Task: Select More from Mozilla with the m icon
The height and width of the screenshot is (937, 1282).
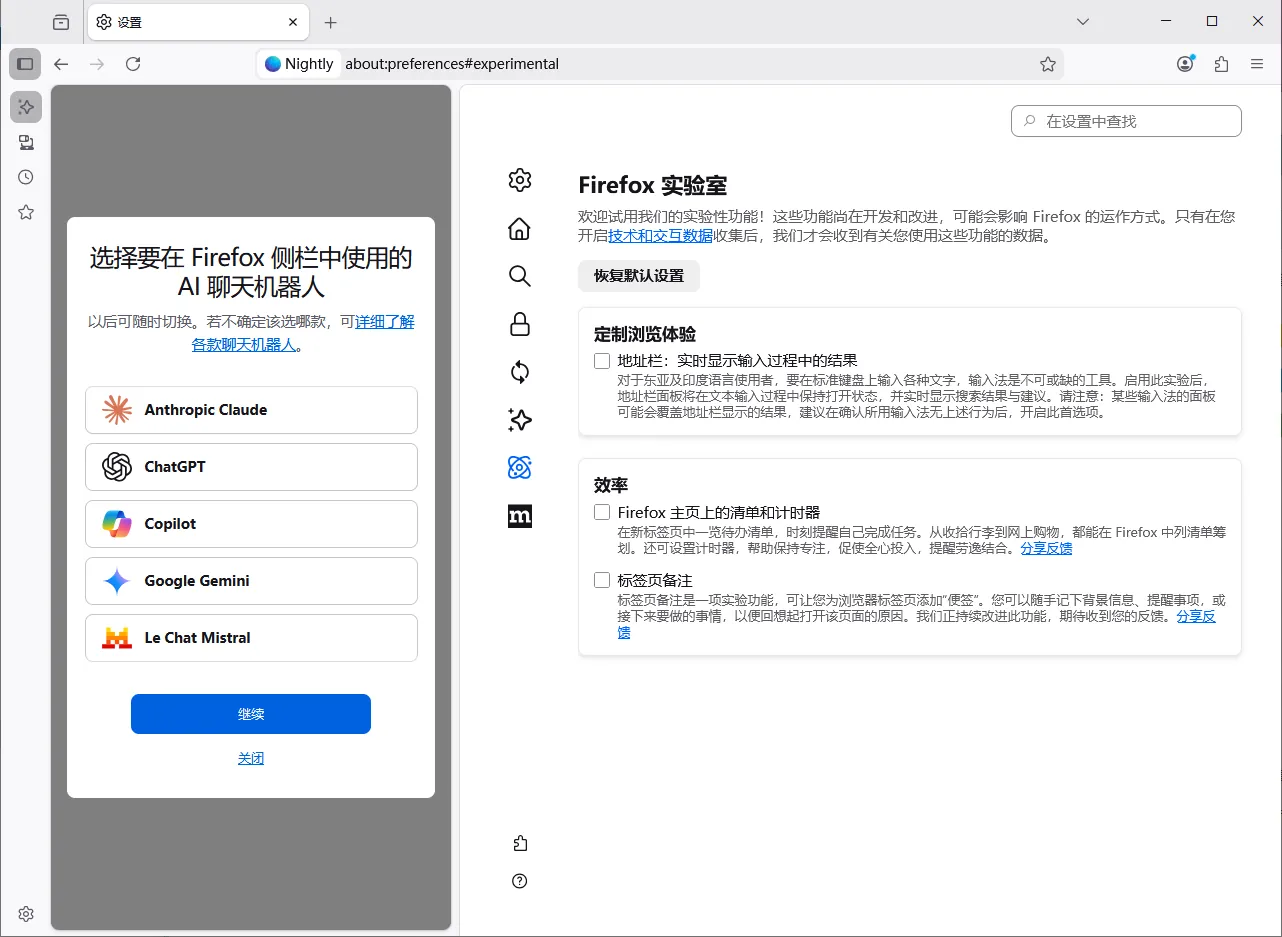Action: coord(519,516)
